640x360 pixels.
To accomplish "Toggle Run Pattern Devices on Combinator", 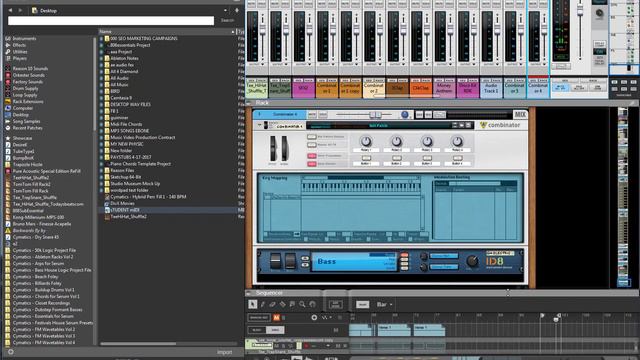I will tap(312, 137).
